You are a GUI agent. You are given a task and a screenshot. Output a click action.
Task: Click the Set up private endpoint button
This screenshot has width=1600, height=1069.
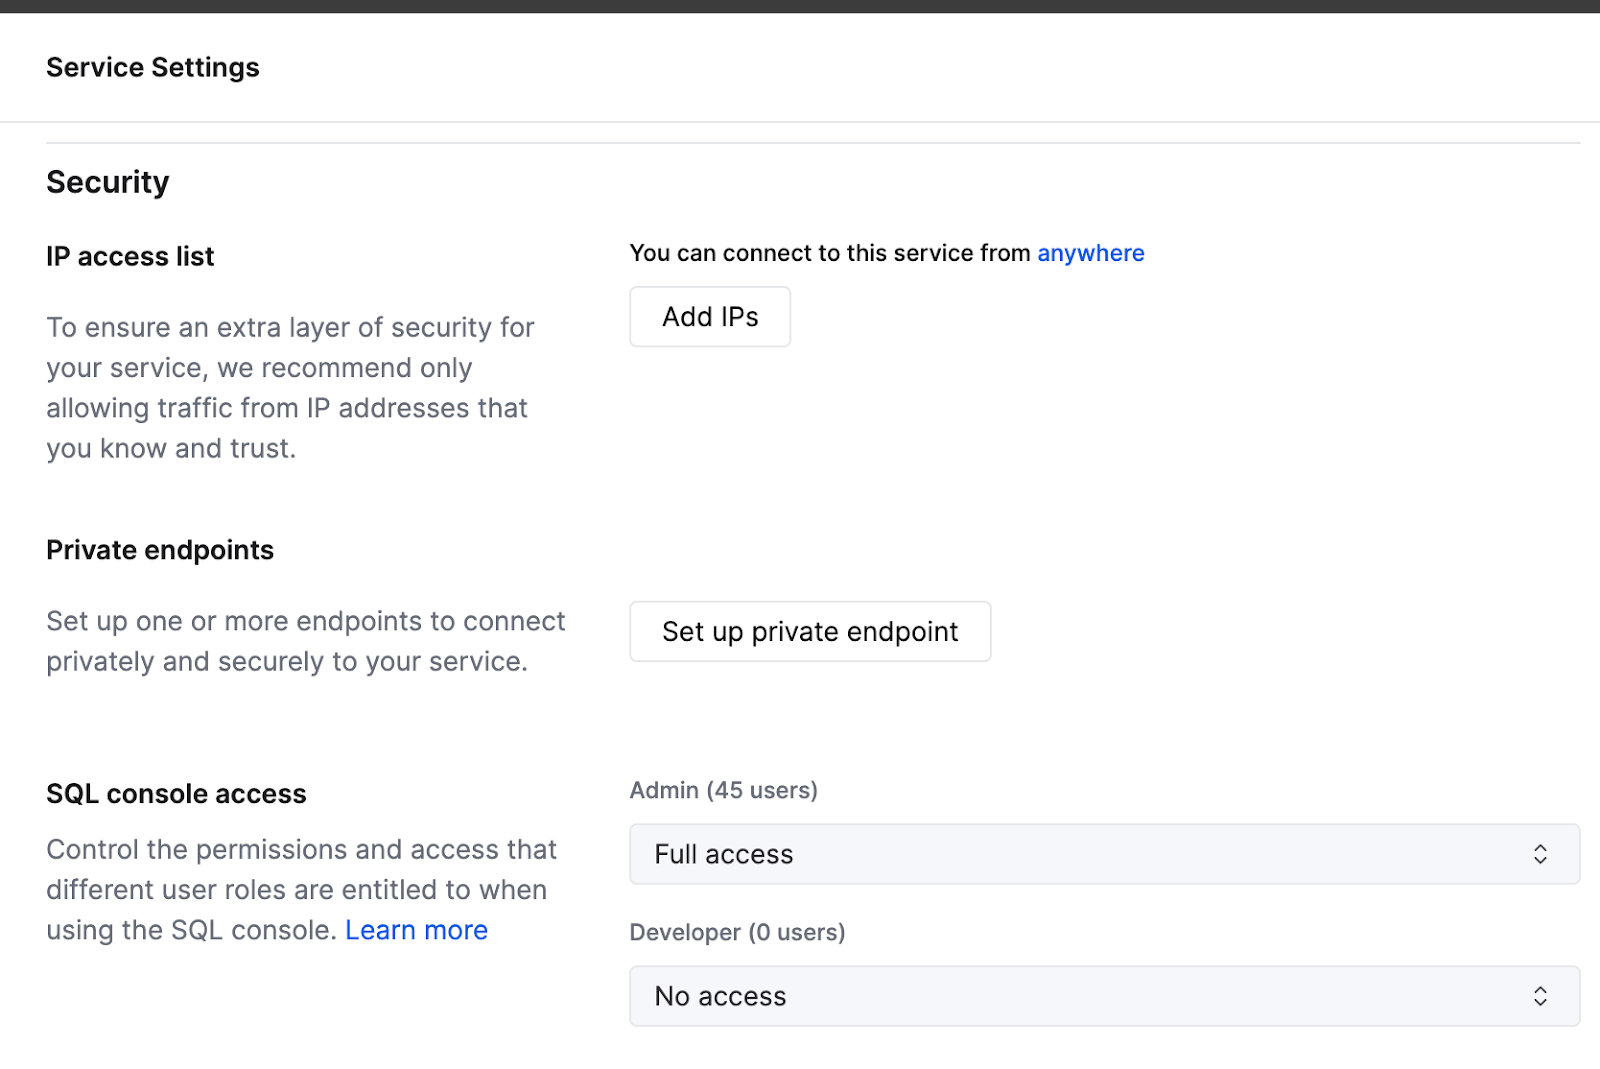[809, 631]
